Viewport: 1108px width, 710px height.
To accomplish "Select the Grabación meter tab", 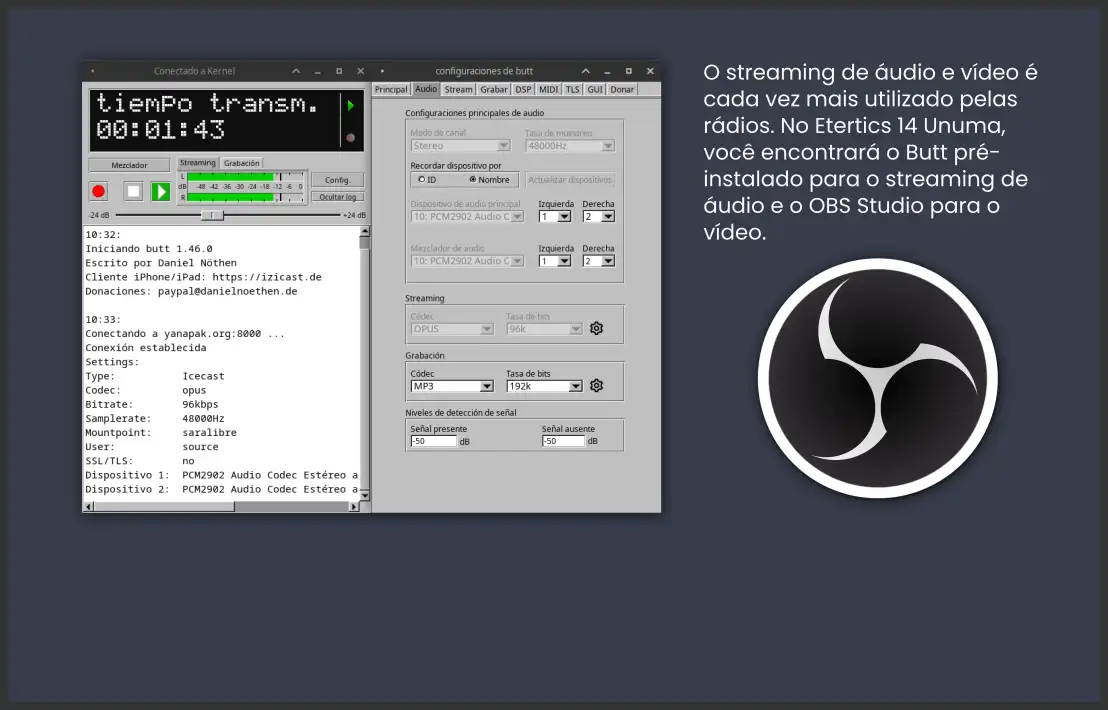I will point(242,163).
